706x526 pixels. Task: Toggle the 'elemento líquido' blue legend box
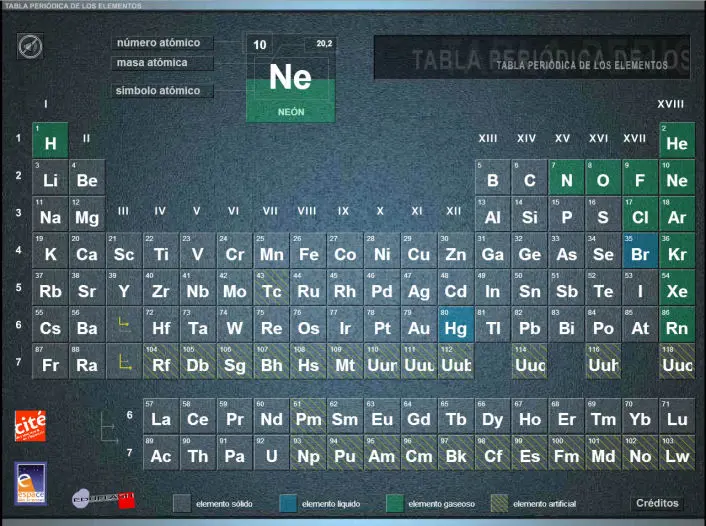point(288,503)
